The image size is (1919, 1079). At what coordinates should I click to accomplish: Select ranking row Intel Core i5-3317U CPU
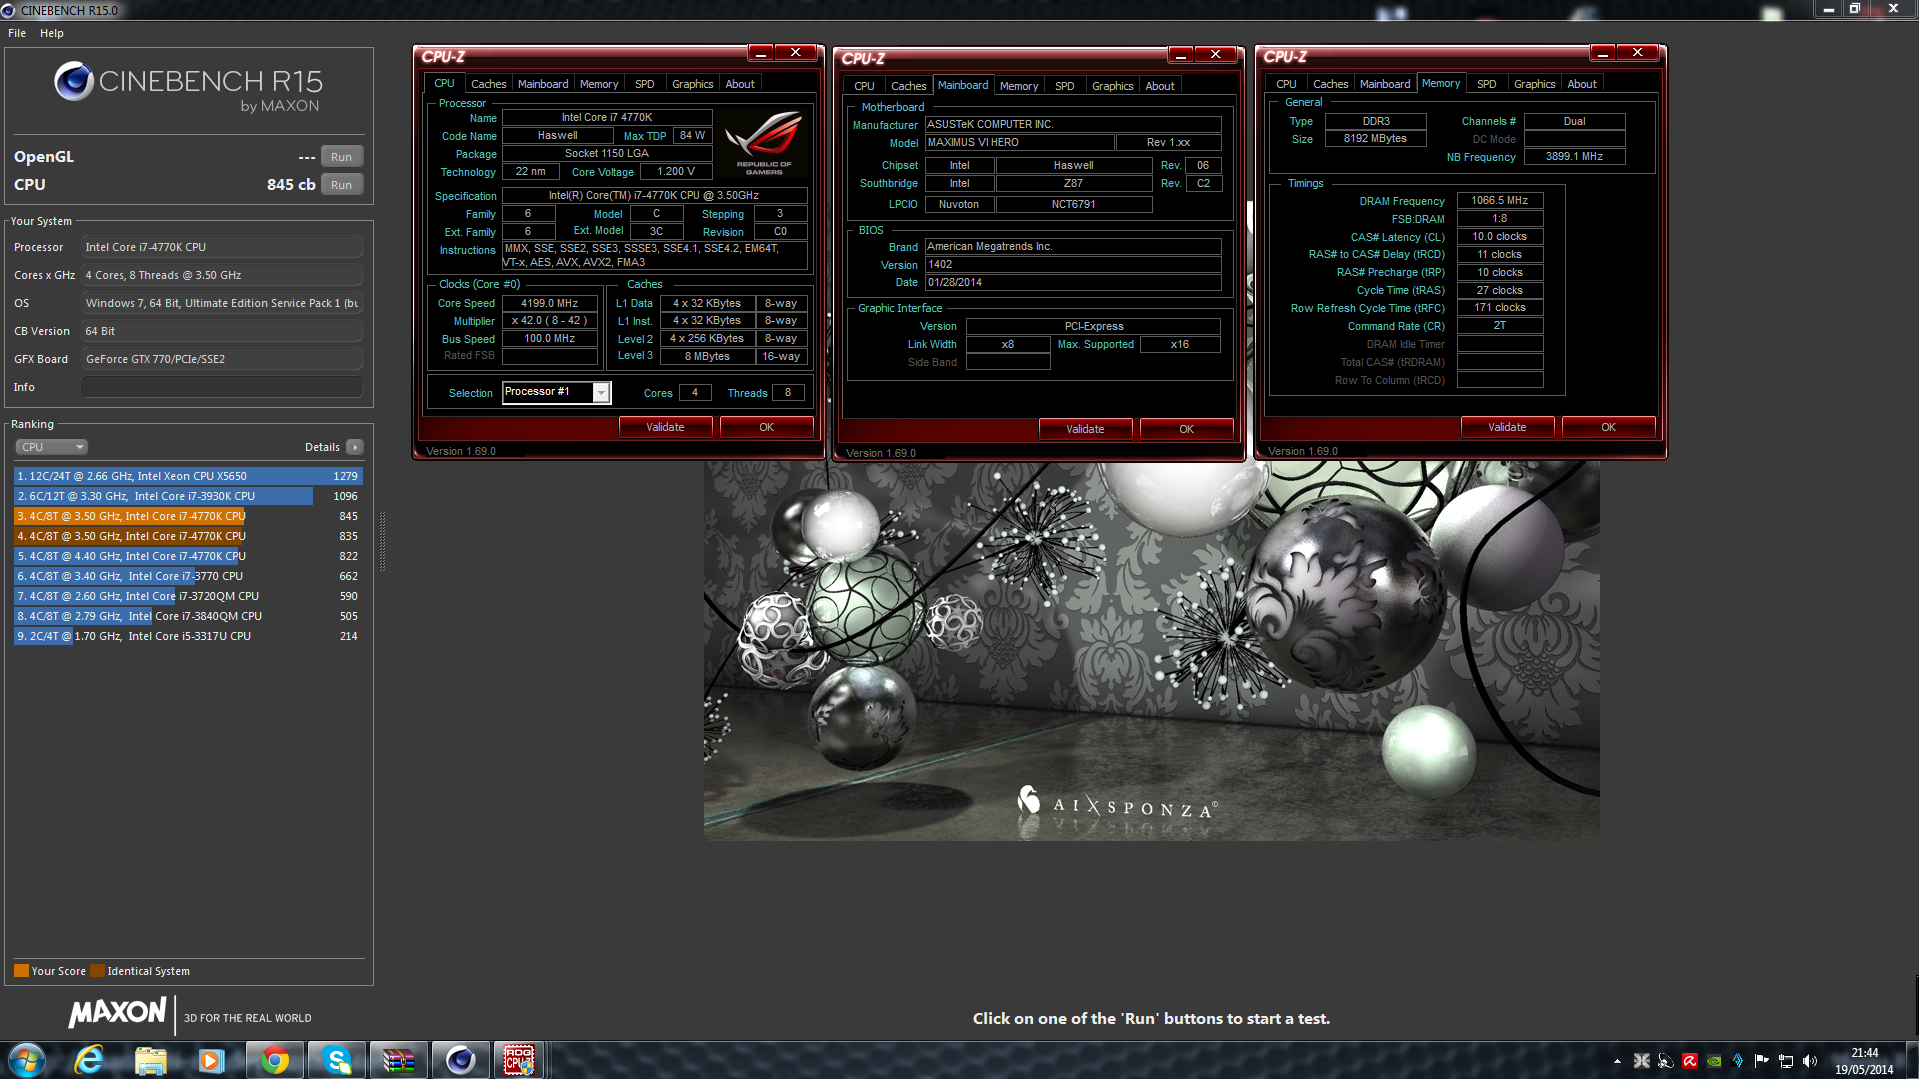[188, 636]
